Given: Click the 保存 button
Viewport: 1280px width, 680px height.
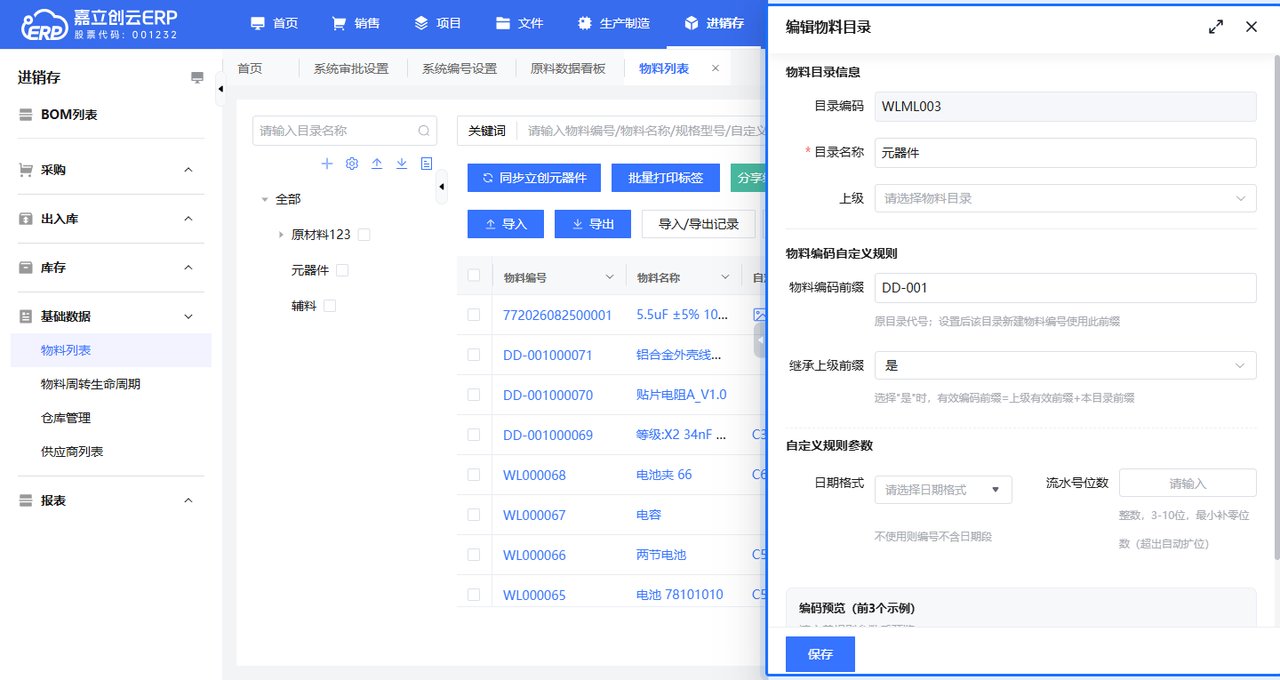Looking at the screenshot, I should pos(820,654).
